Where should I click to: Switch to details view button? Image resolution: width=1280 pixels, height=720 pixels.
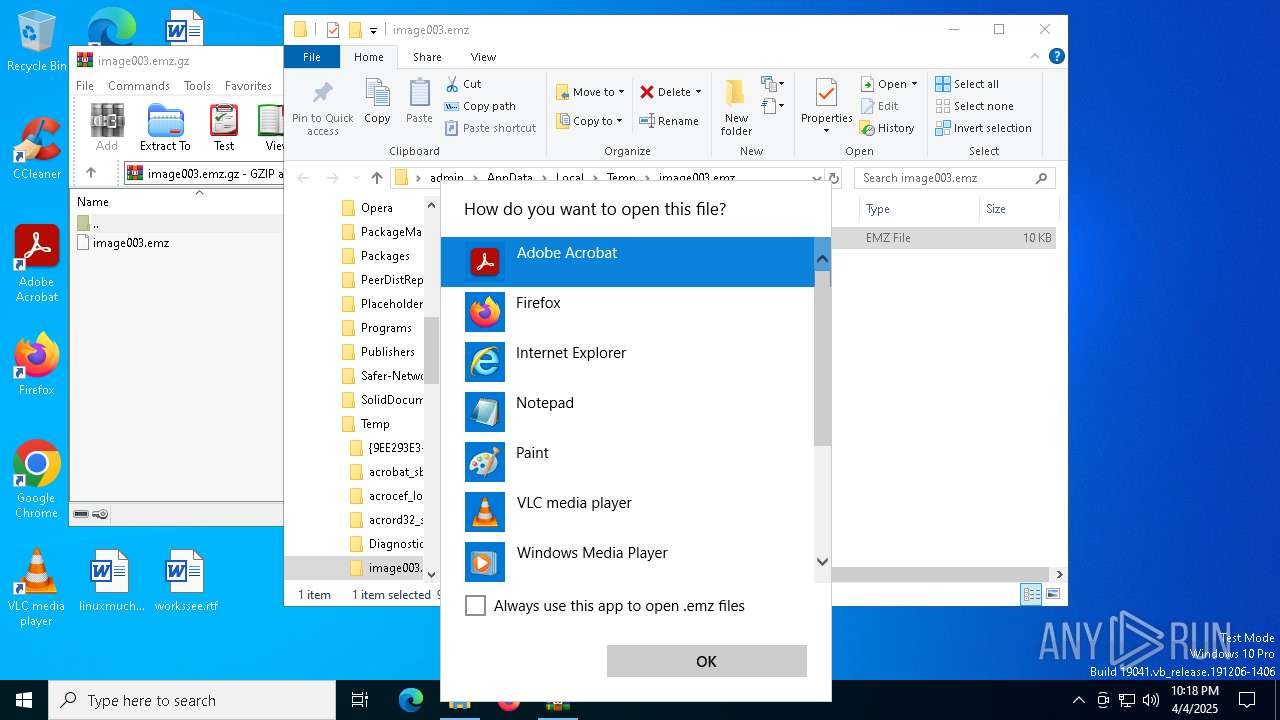pos(1031,594)
